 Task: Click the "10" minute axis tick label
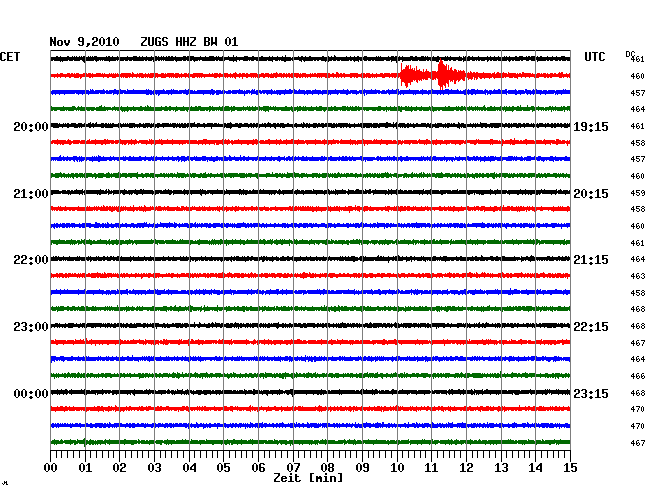click(397, 468)
